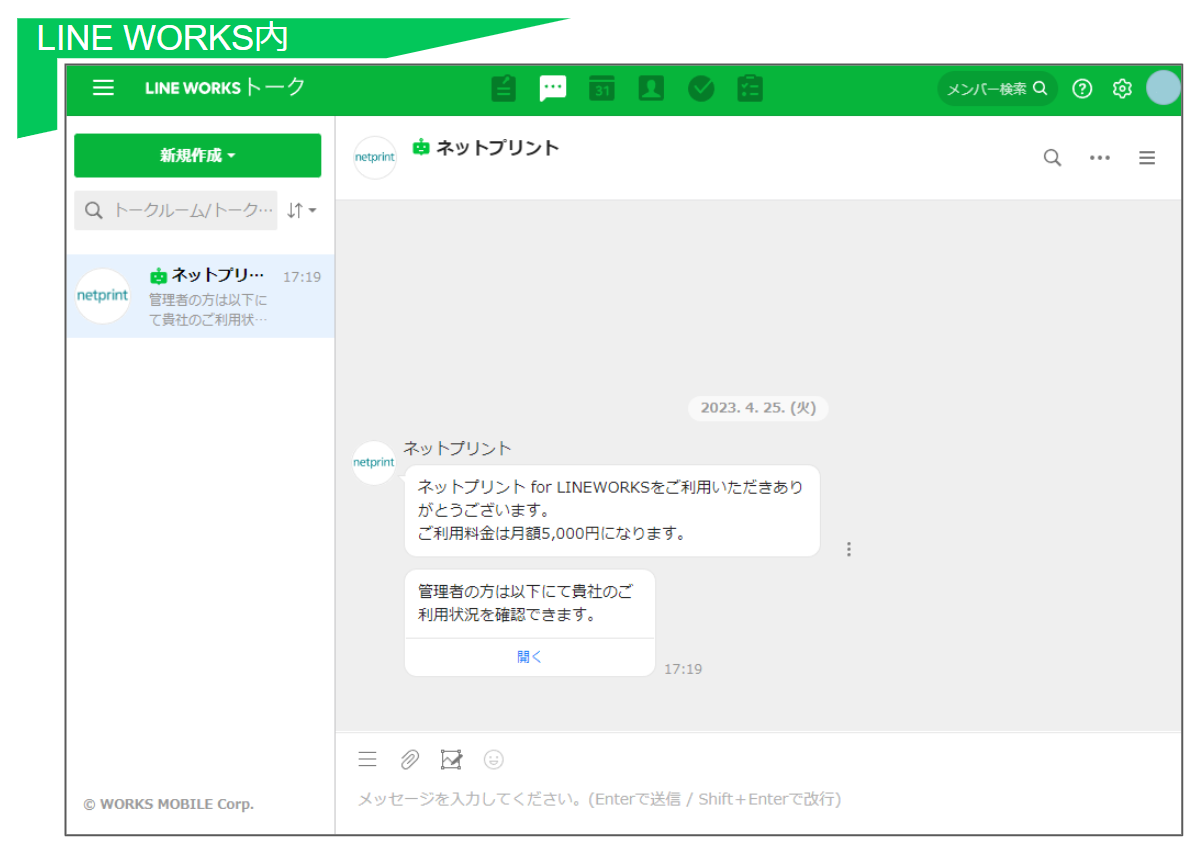This screenshot has height=844, width=1199.
Task: Click the 開く link in message card
Action: click(x=529, y=657)
